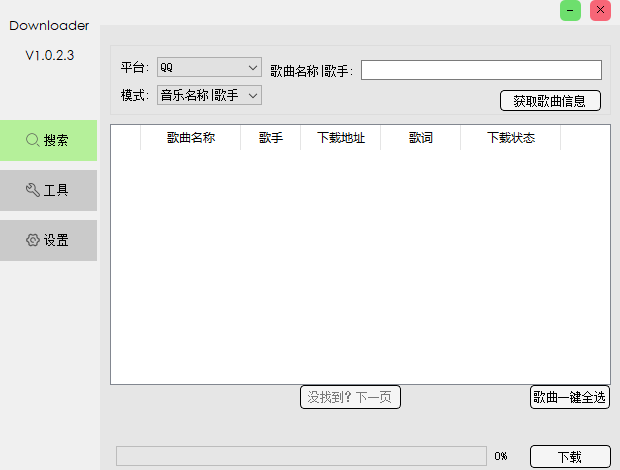Viewport: 620px width, 470px height.
Task: Click the download progress bar
Action: click(x=301, y=456)
